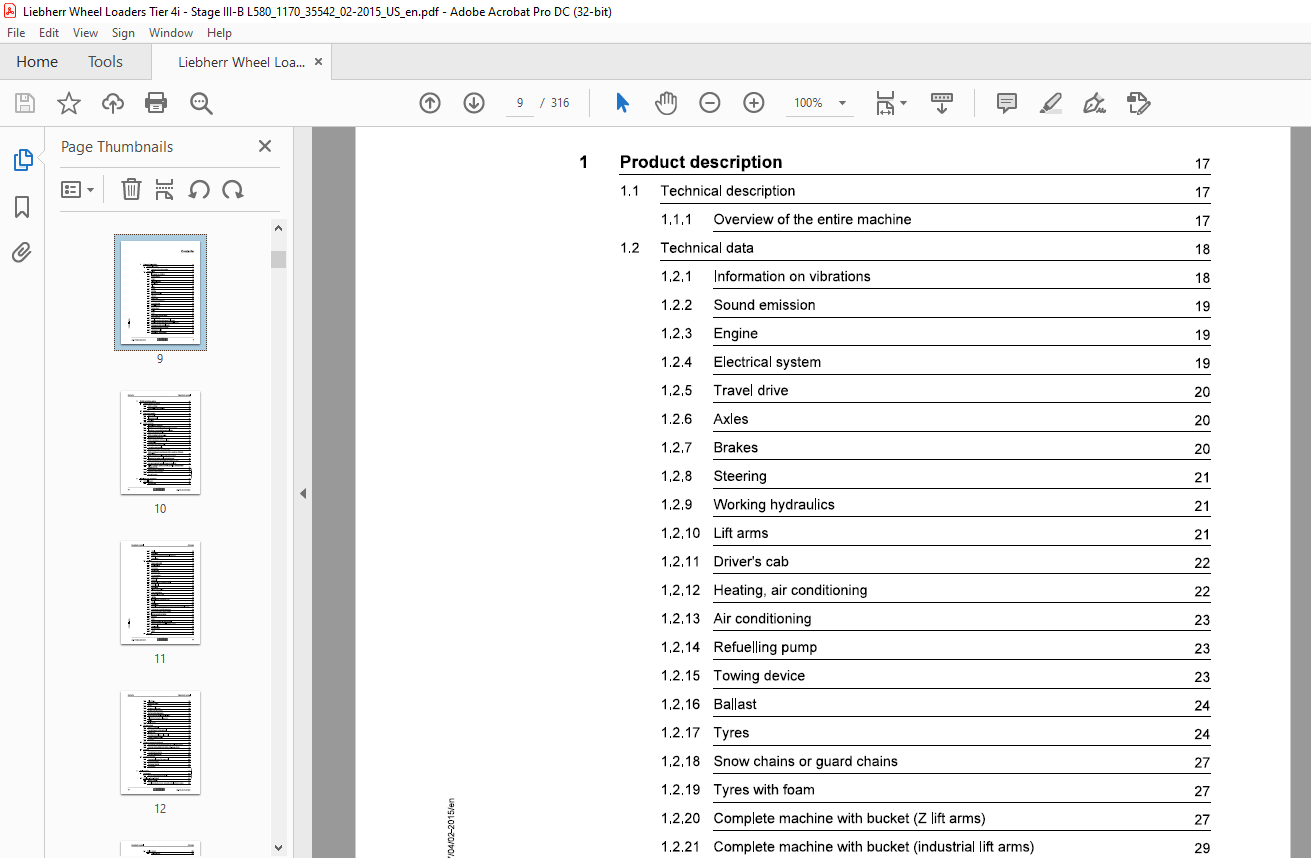1311x858 pixels.
Task: Switch to the Home tab
Action: pos(37,62)
